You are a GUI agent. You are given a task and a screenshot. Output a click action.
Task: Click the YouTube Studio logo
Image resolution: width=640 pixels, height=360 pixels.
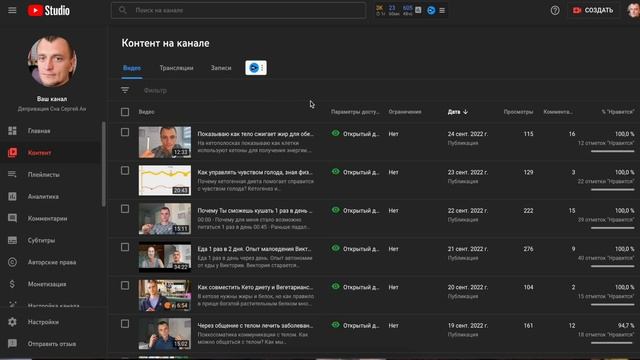[49, 10]
